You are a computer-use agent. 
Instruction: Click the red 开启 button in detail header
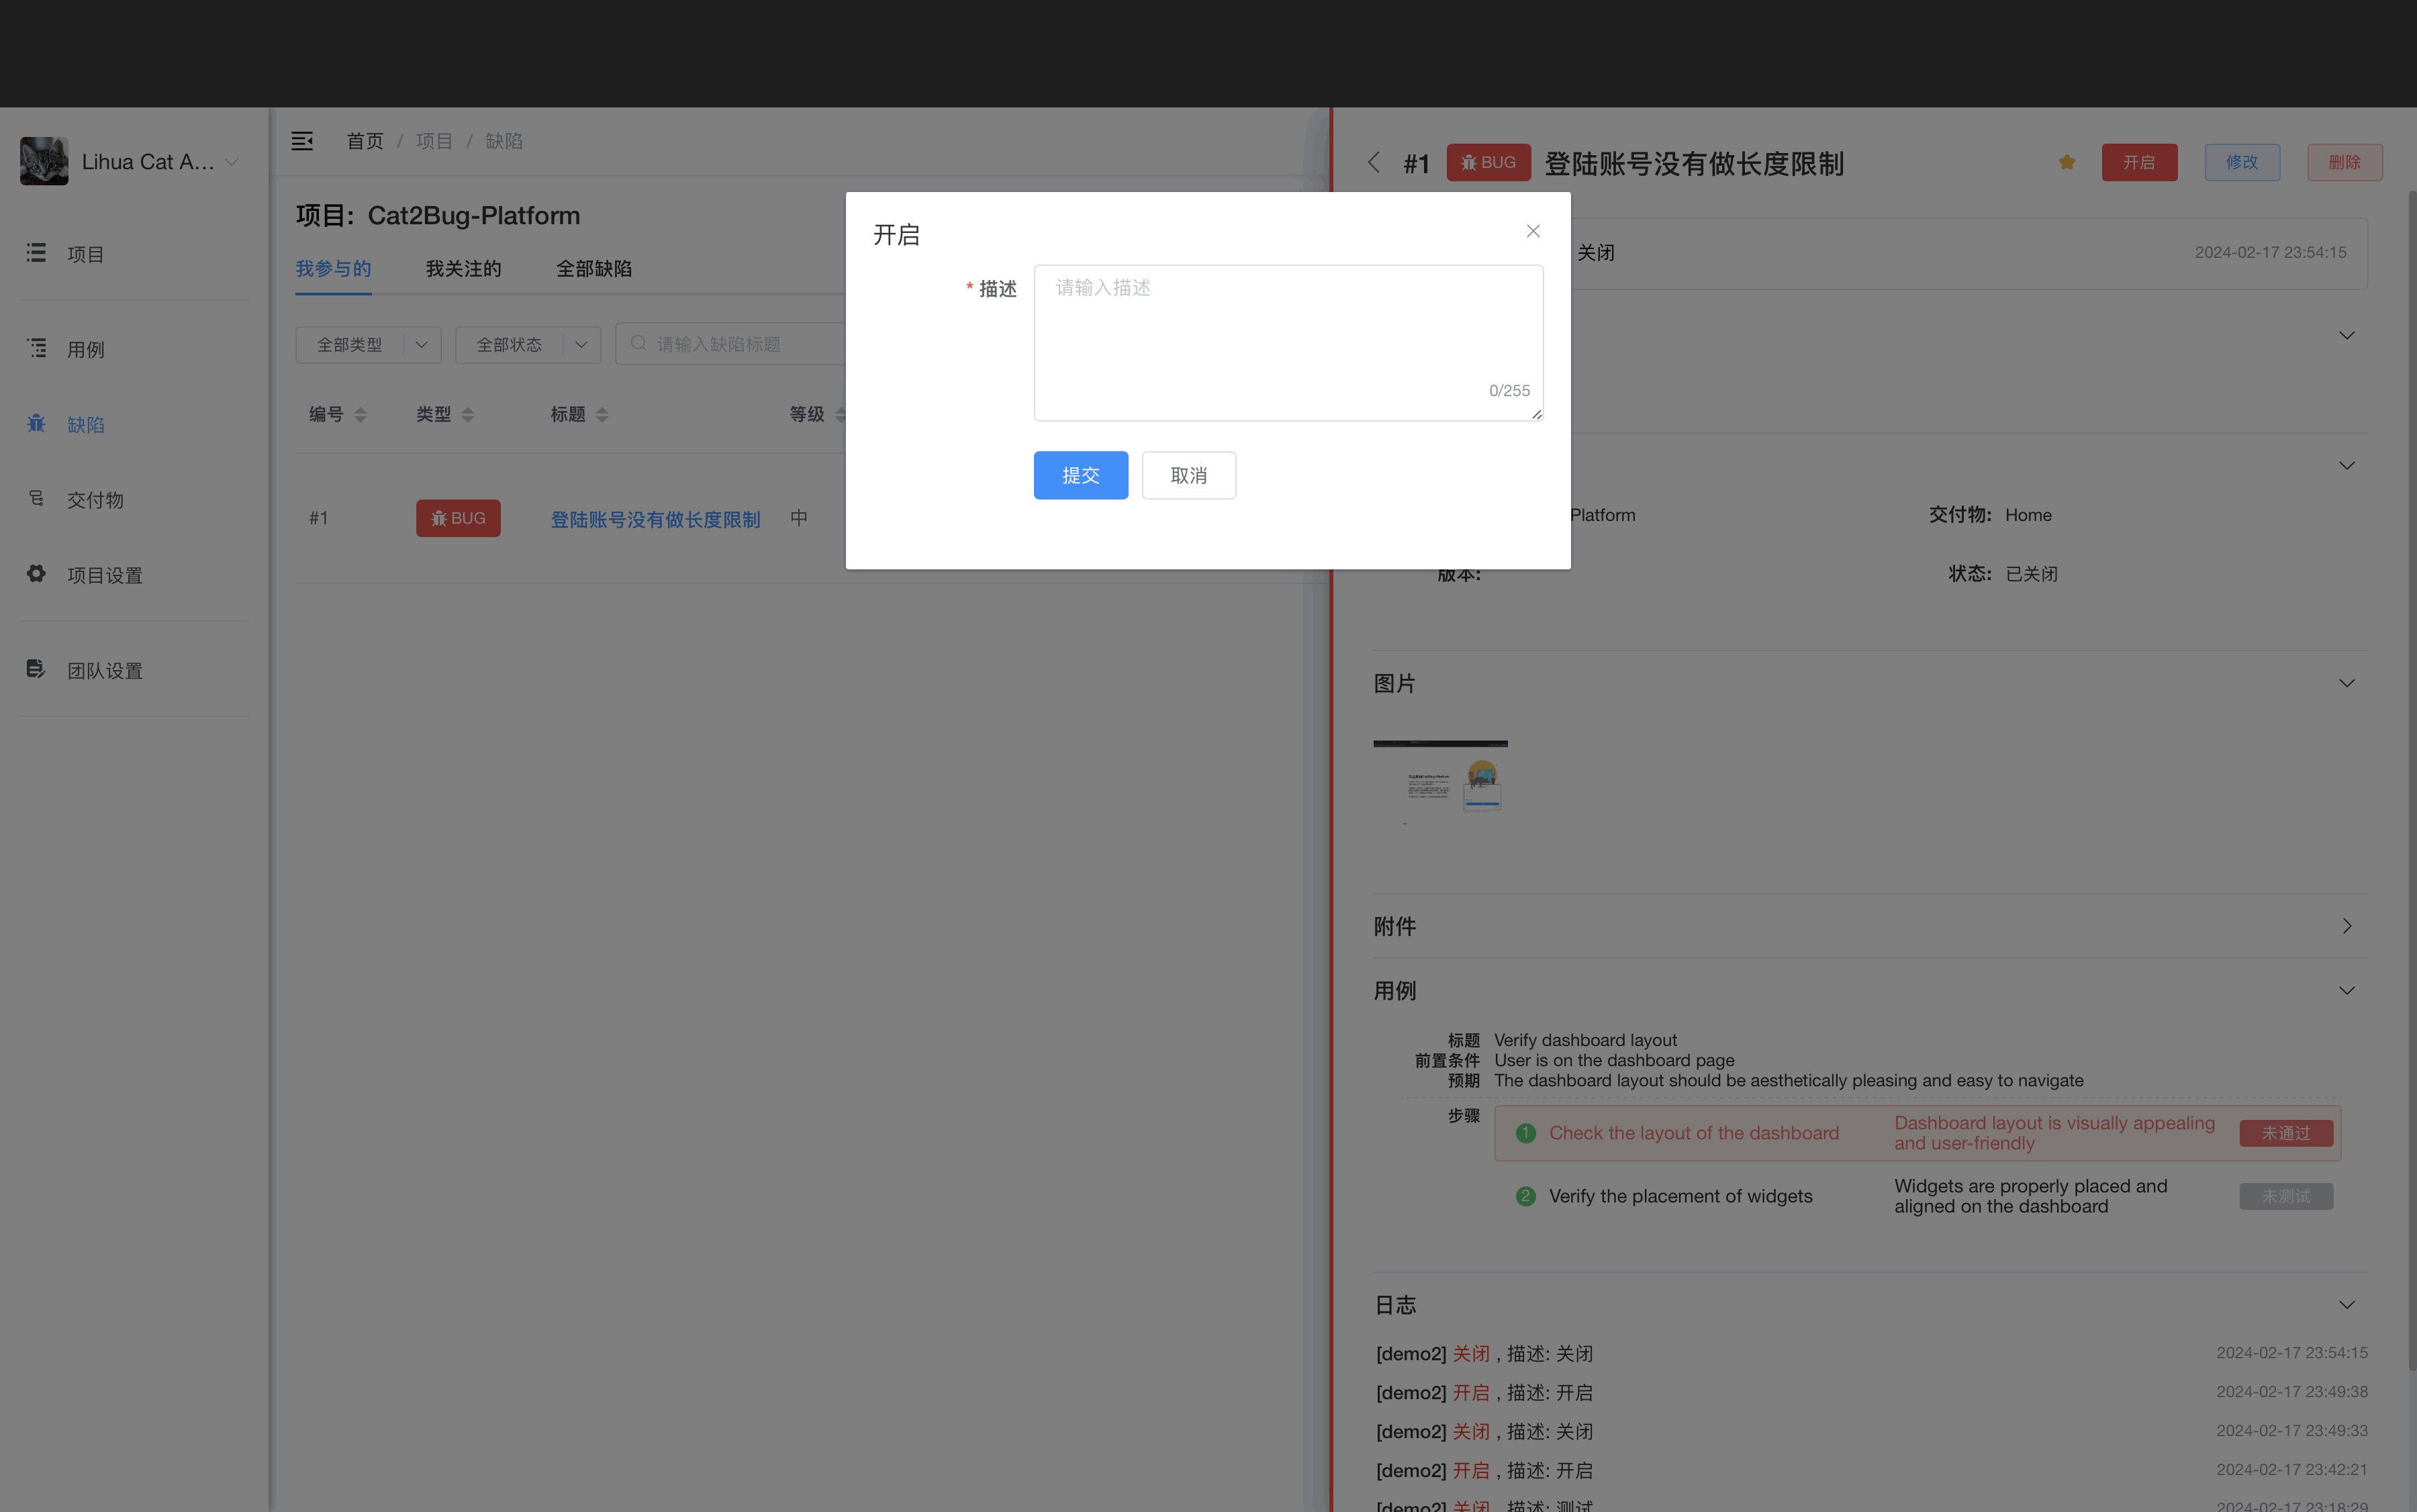tap(2139, 162)
